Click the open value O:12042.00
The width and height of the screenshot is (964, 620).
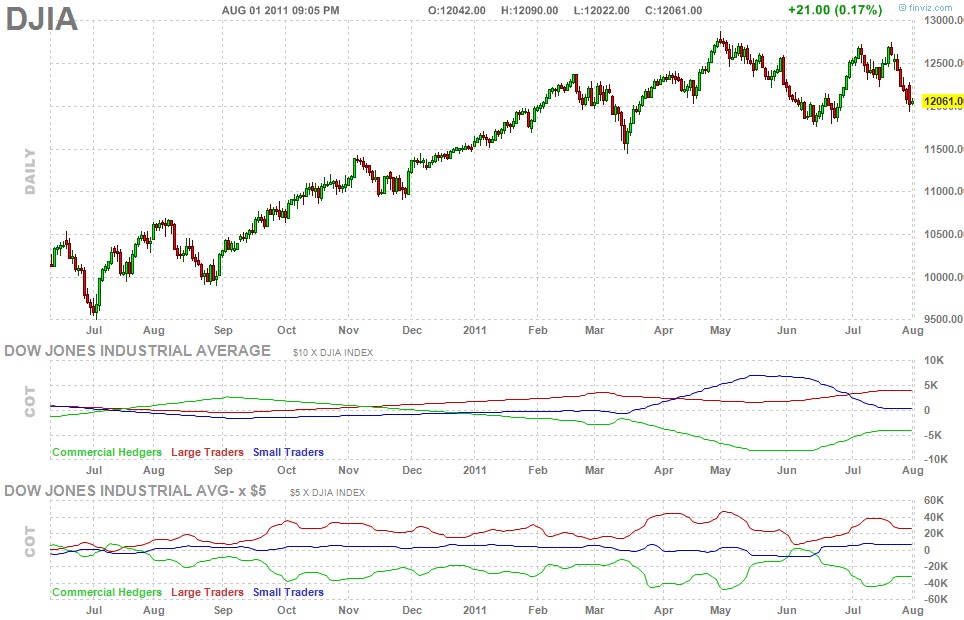click(457, 10)
